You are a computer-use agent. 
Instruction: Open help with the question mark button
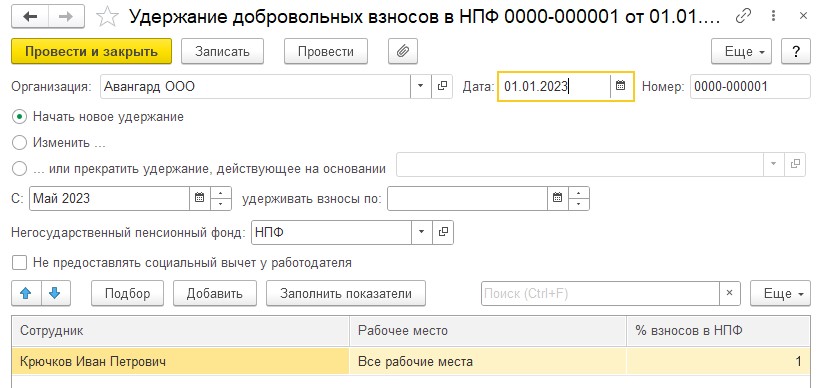[796, 52]
